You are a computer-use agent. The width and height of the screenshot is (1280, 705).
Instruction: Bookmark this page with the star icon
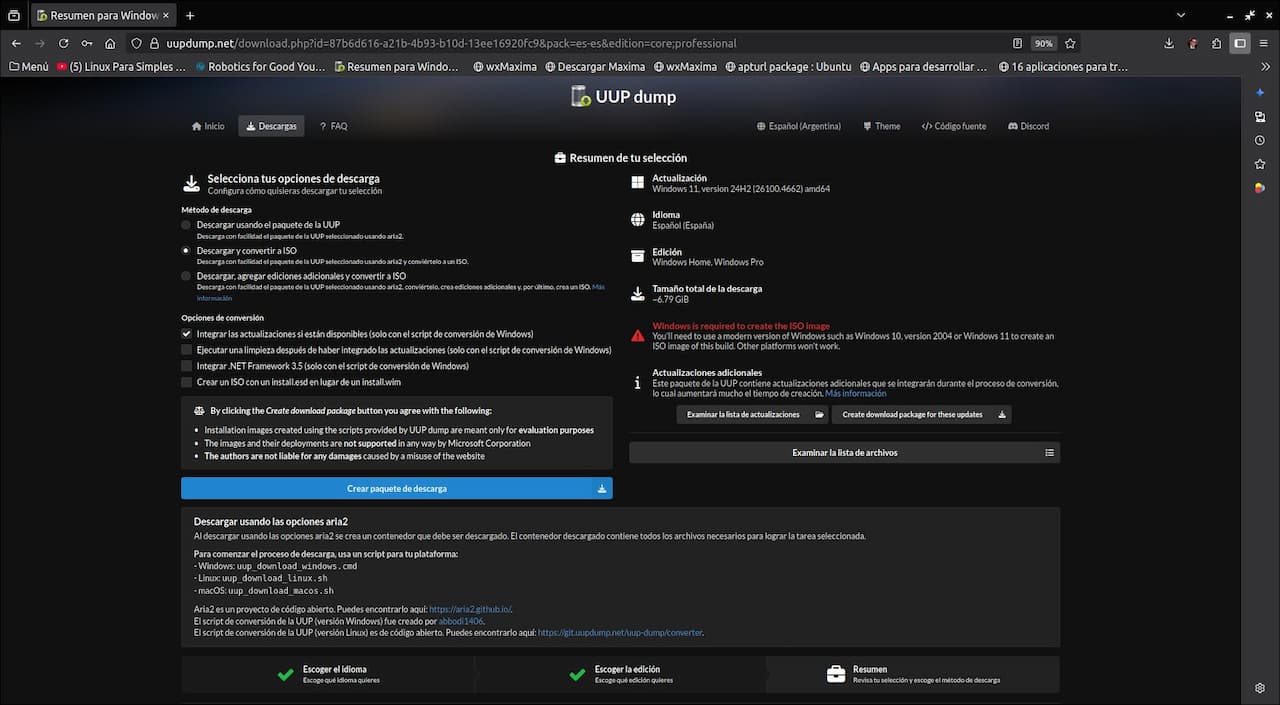[1070, 44]
